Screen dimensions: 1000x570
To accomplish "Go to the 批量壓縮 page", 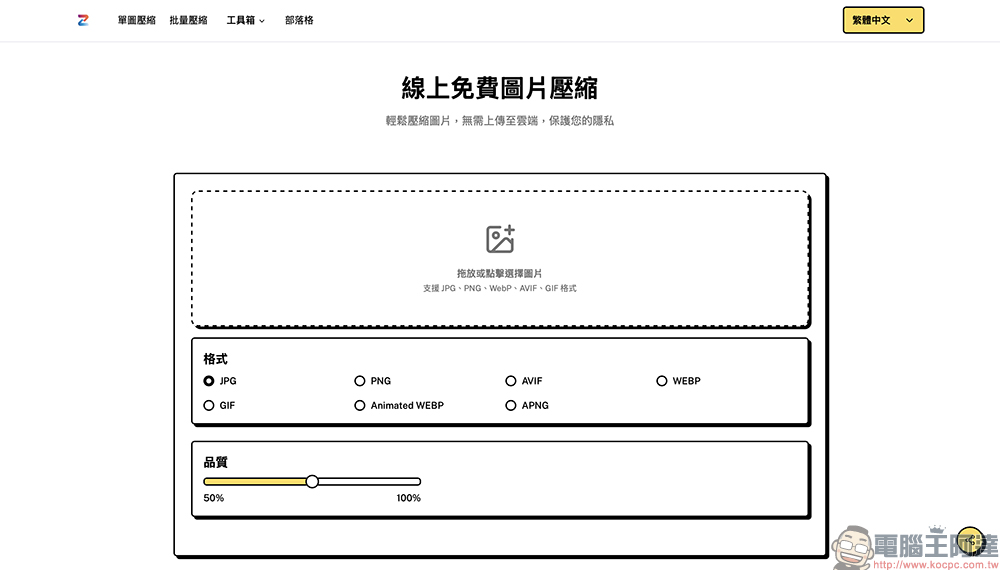I will [x=189, y=20].
